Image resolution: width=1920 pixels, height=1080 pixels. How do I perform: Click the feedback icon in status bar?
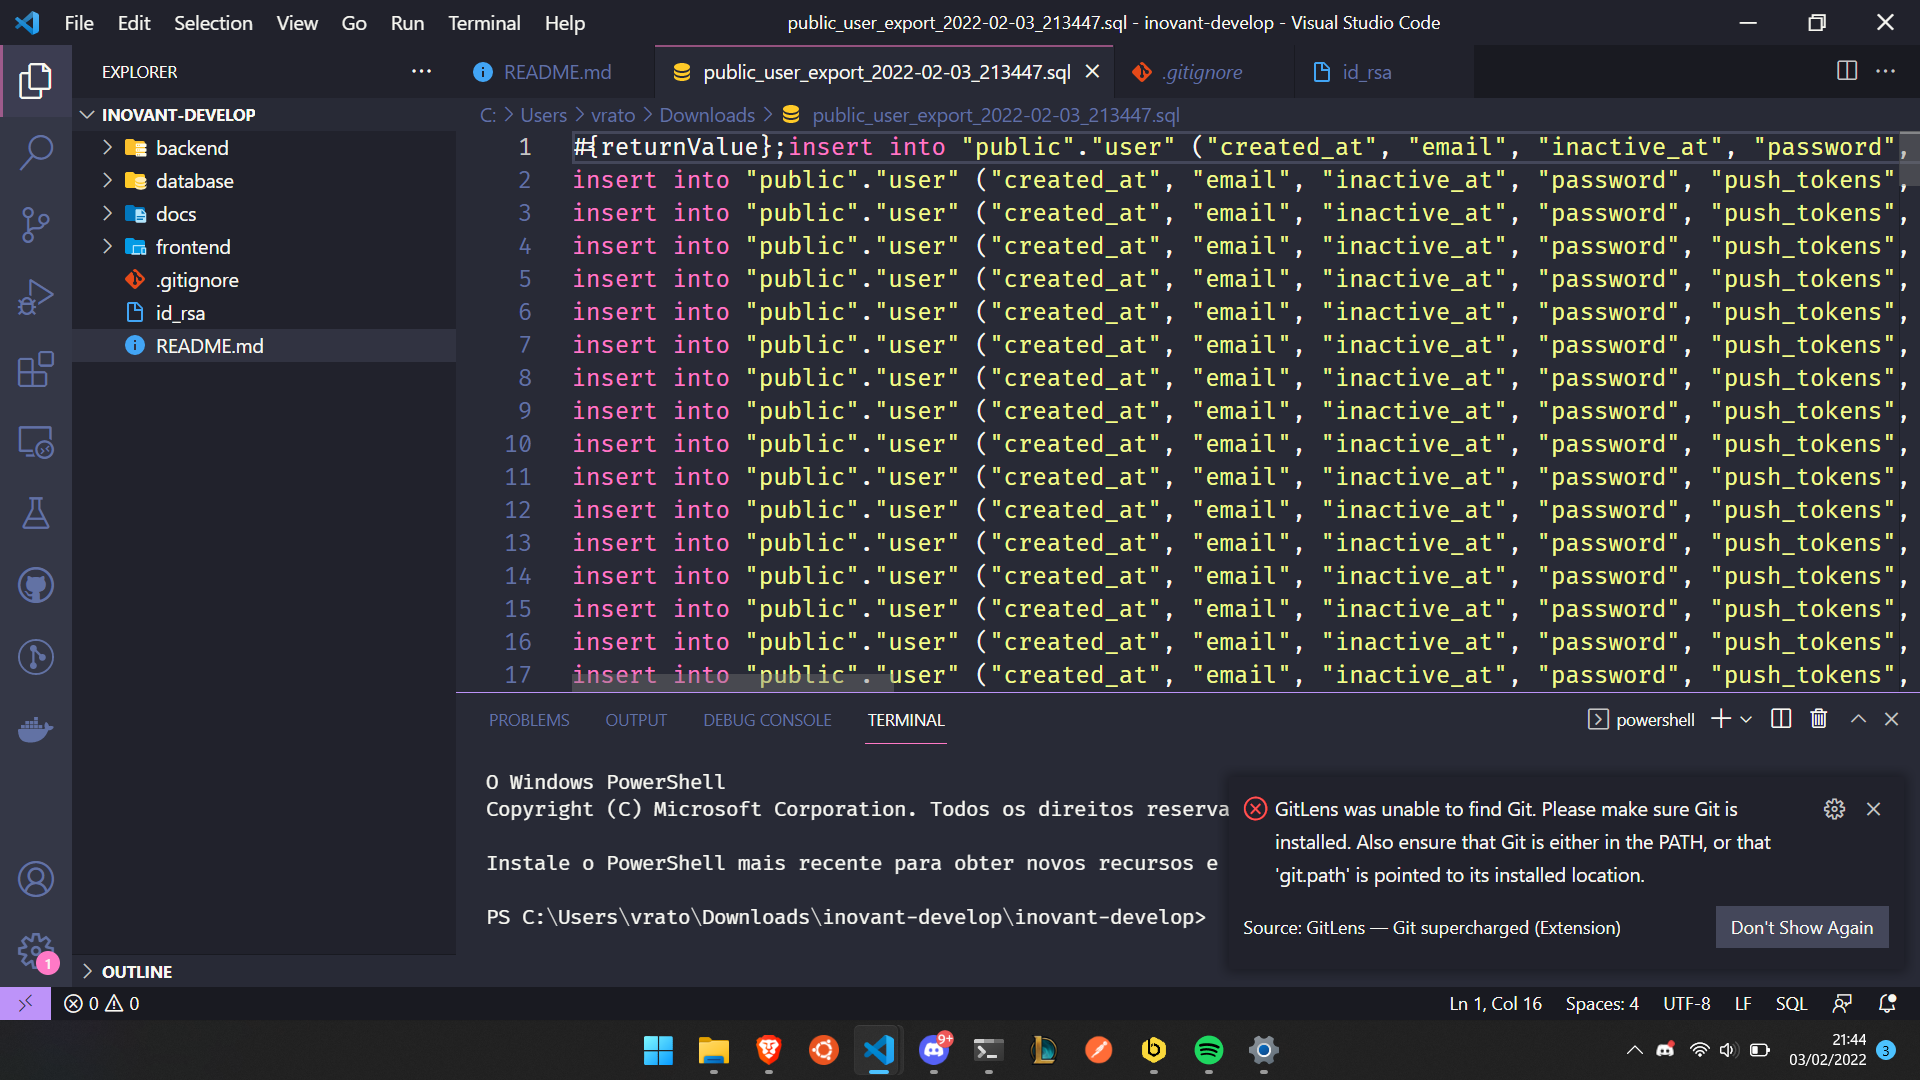coord(1842,1003)
